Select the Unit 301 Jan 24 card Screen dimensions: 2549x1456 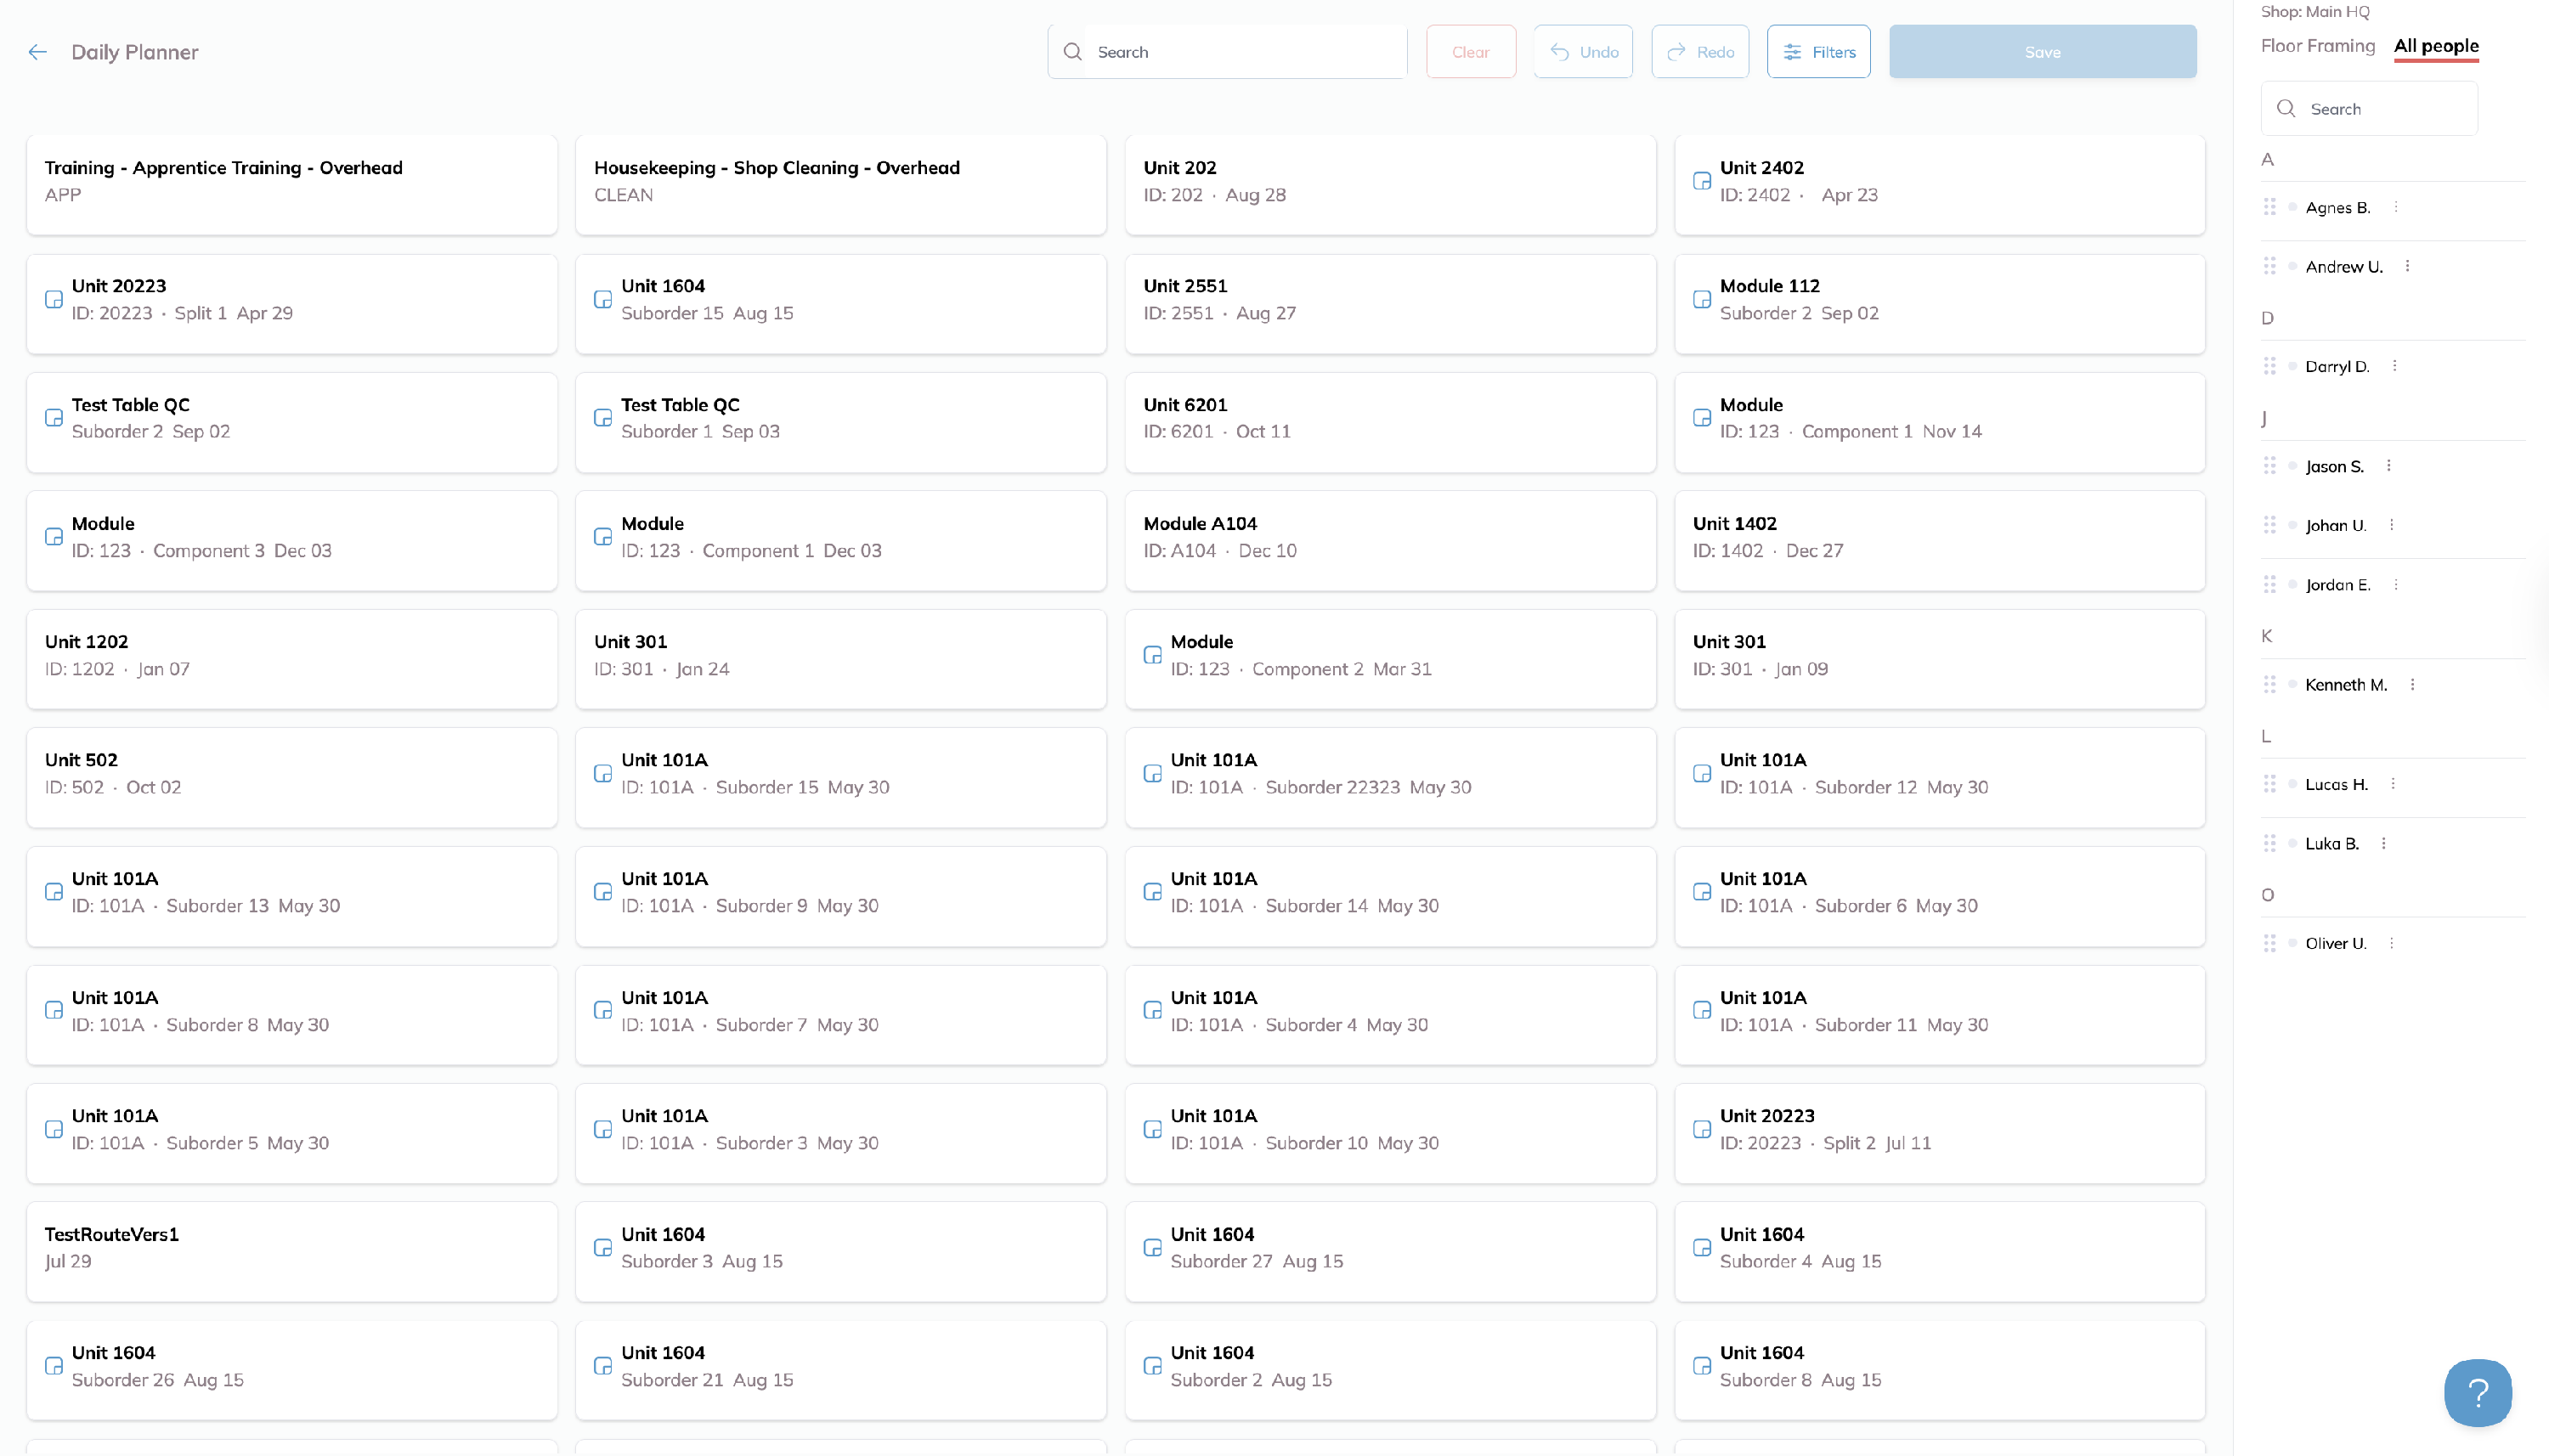pos(840,659)
